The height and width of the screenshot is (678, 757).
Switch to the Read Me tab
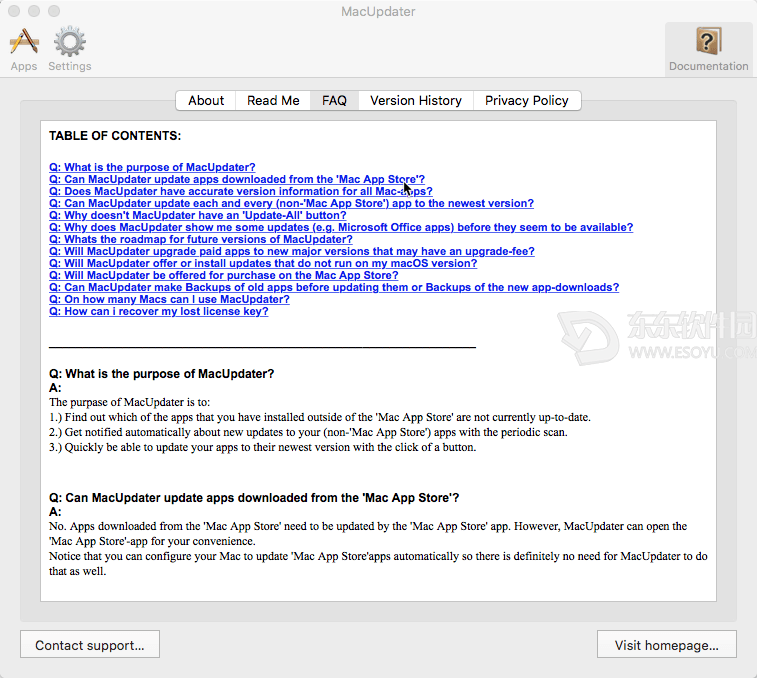pos(273,100)
